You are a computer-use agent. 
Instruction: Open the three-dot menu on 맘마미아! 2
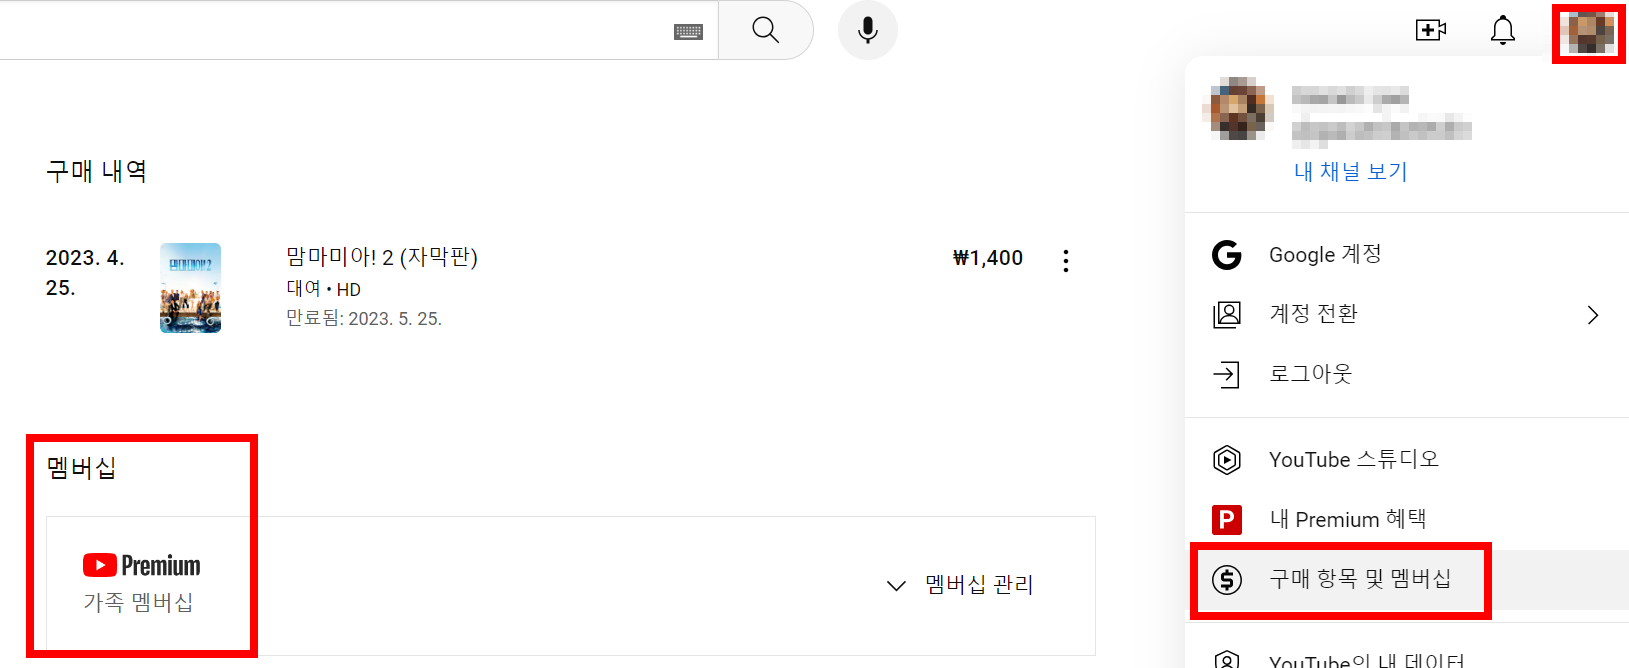[1065, 260]
